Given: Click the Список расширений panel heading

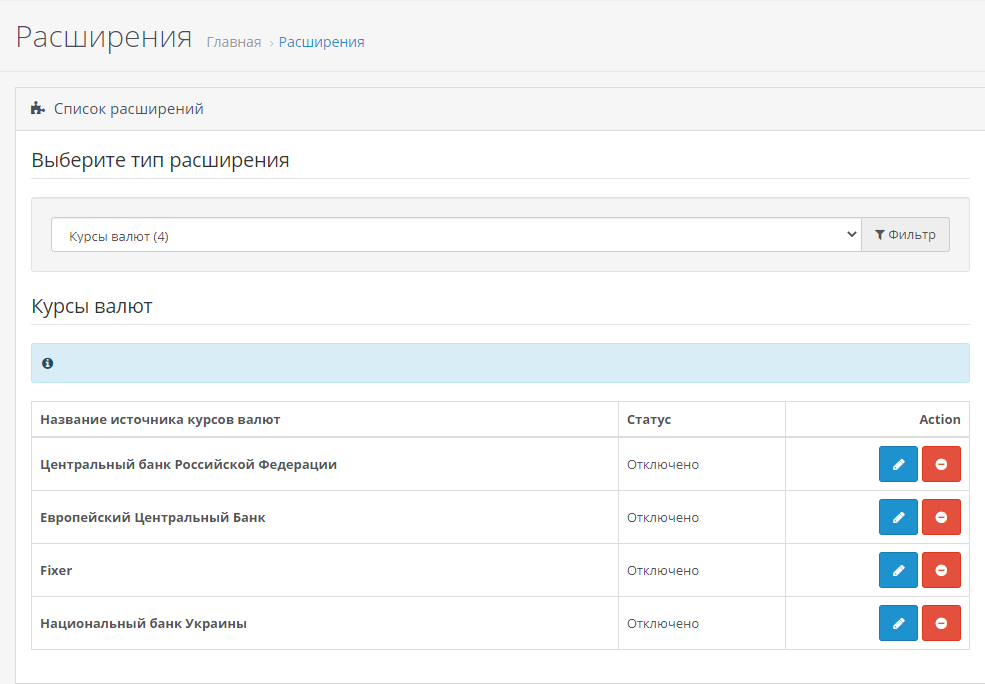Looking at the screenshot, I should click(128, 109).
